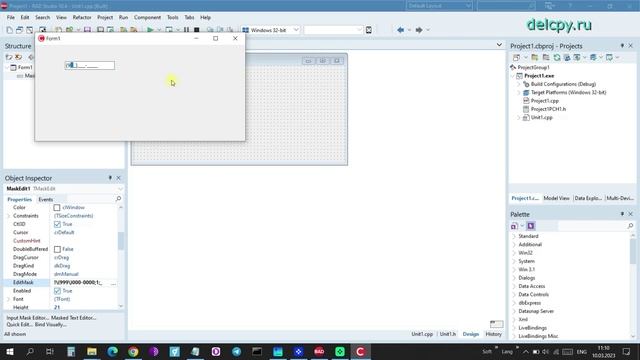Click the Input Mask Editor link
The height and width of the screenshot is (360, 640).
pyautogui.click(x=27, y=318)
